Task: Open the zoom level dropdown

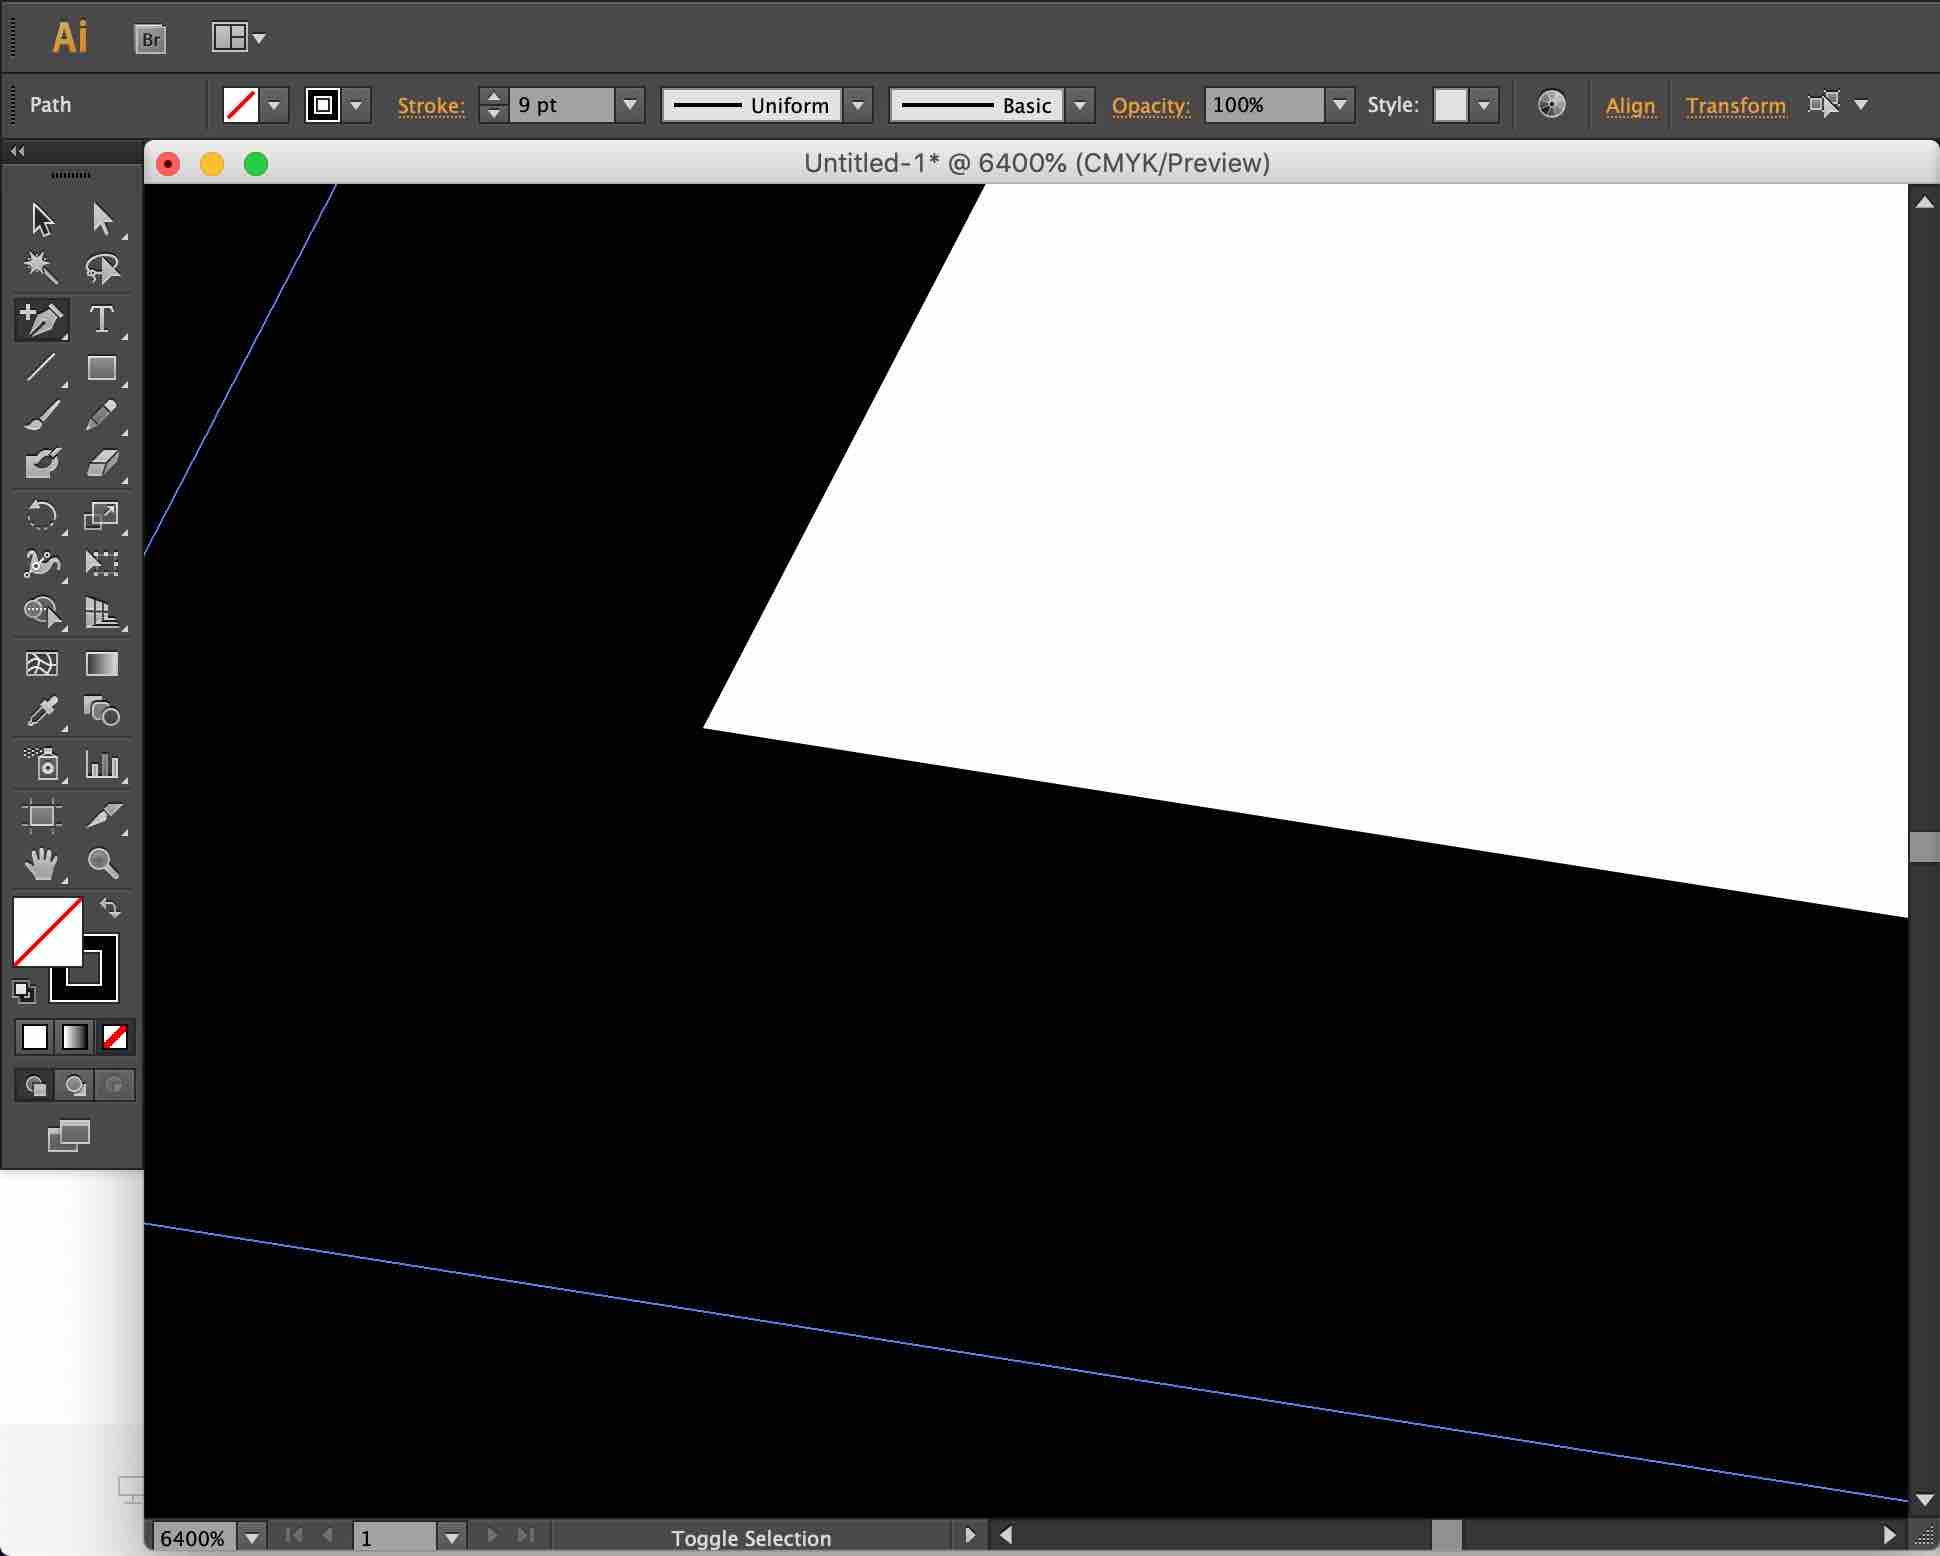Action: pos(252,1537)
